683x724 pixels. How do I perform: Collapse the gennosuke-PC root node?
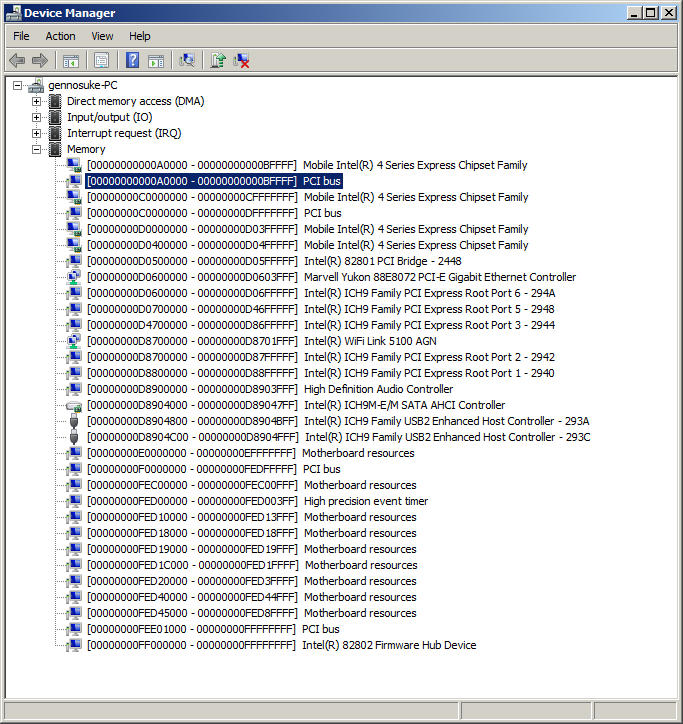click(17, 85)
